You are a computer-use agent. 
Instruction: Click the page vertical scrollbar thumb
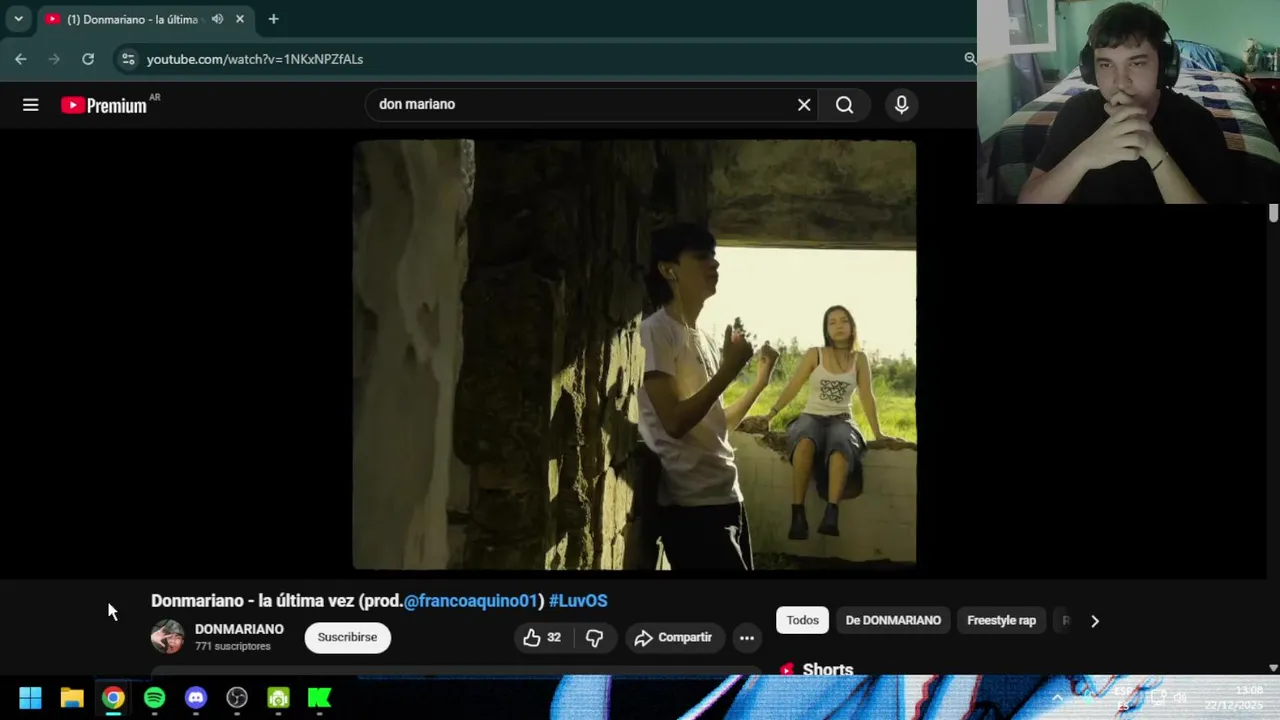coord(1273,213)
